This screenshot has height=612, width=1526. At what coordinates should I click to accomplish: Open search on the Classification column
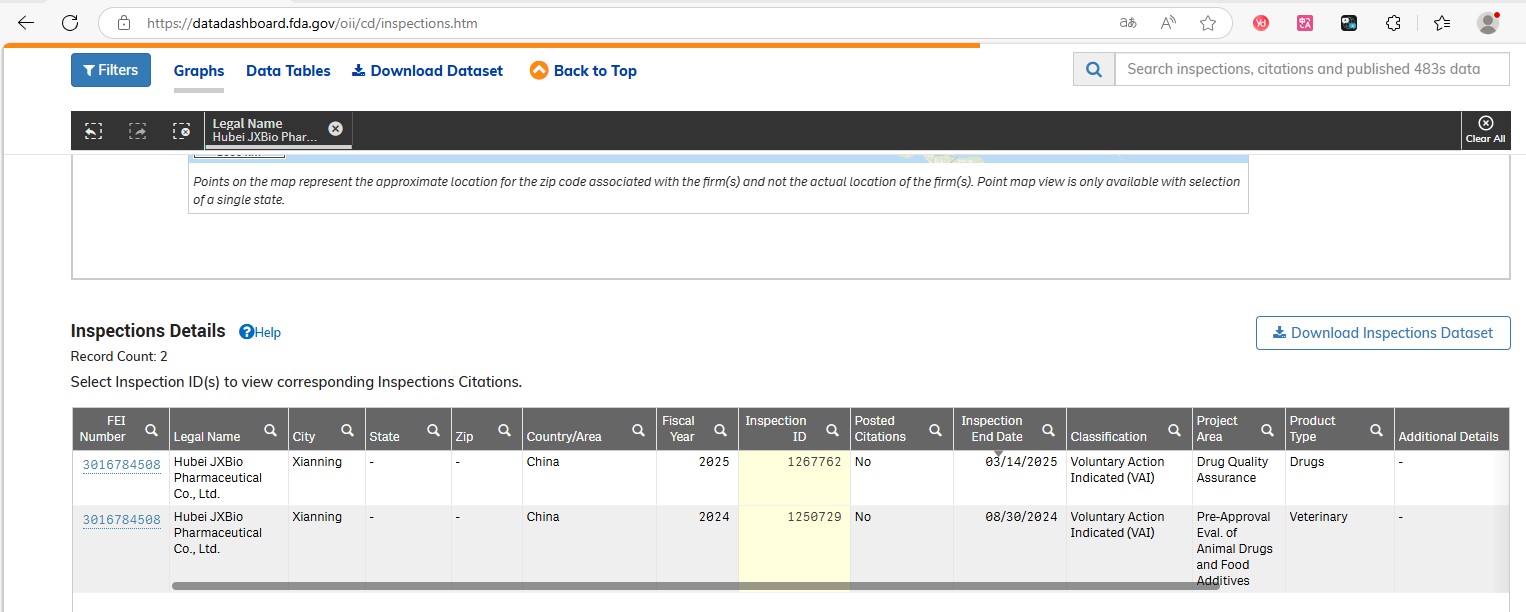[1173, 430]
